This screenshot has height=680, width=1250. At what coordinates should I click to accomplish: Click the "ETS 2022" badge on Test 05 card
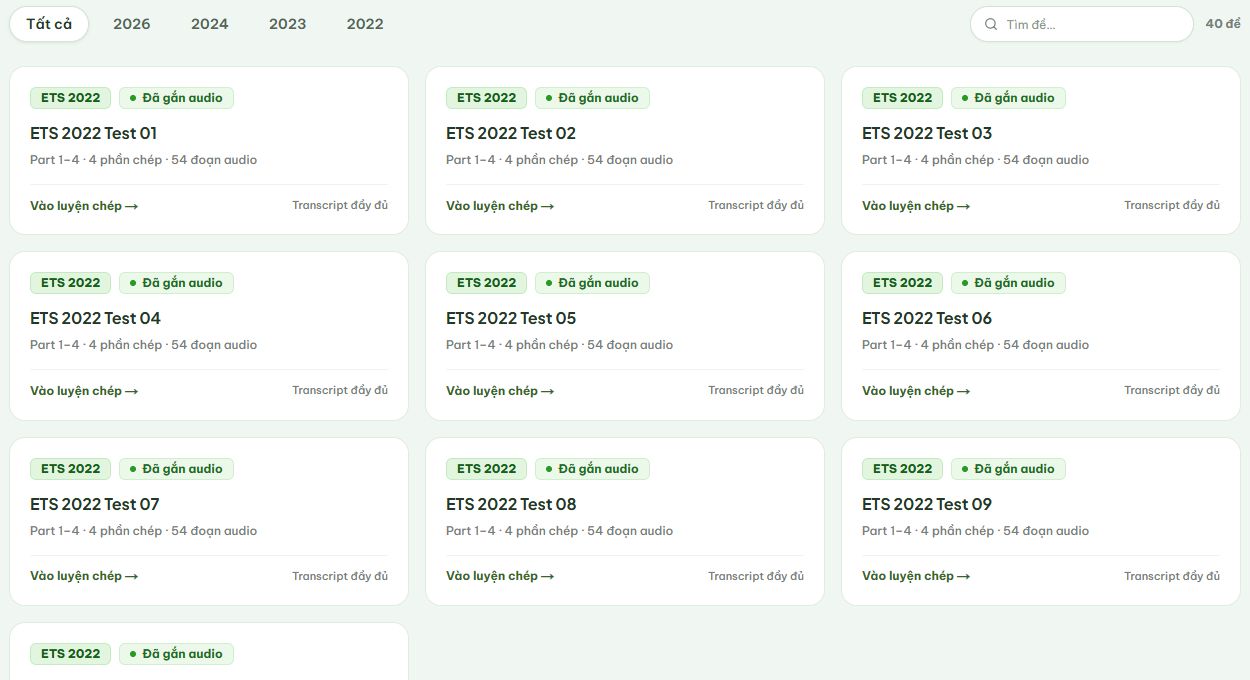[487, 283]
